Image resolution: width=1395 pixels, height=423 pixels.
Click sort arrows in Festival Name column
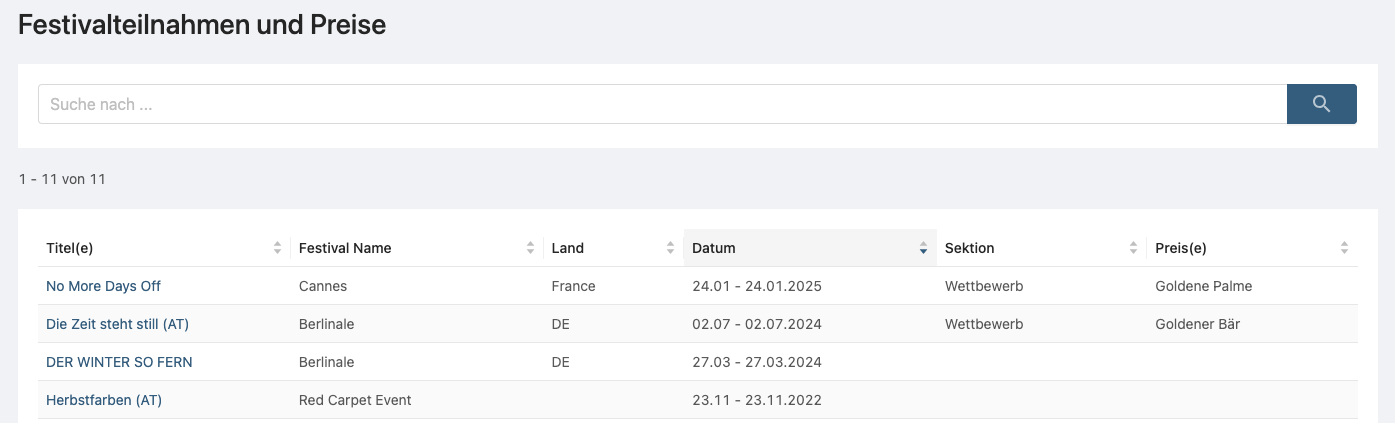click(530, 248)
